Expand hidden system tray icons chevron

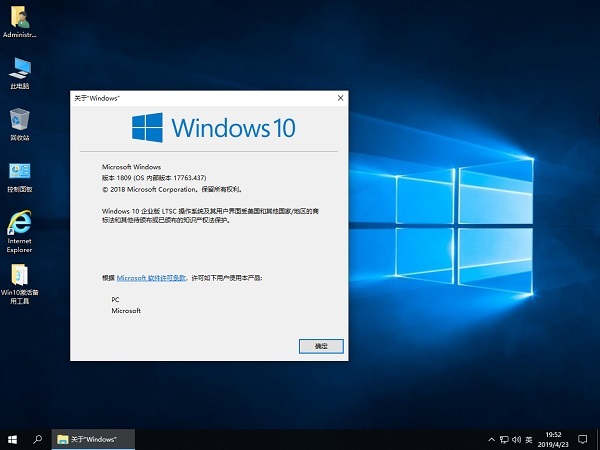tap(491, 439)
